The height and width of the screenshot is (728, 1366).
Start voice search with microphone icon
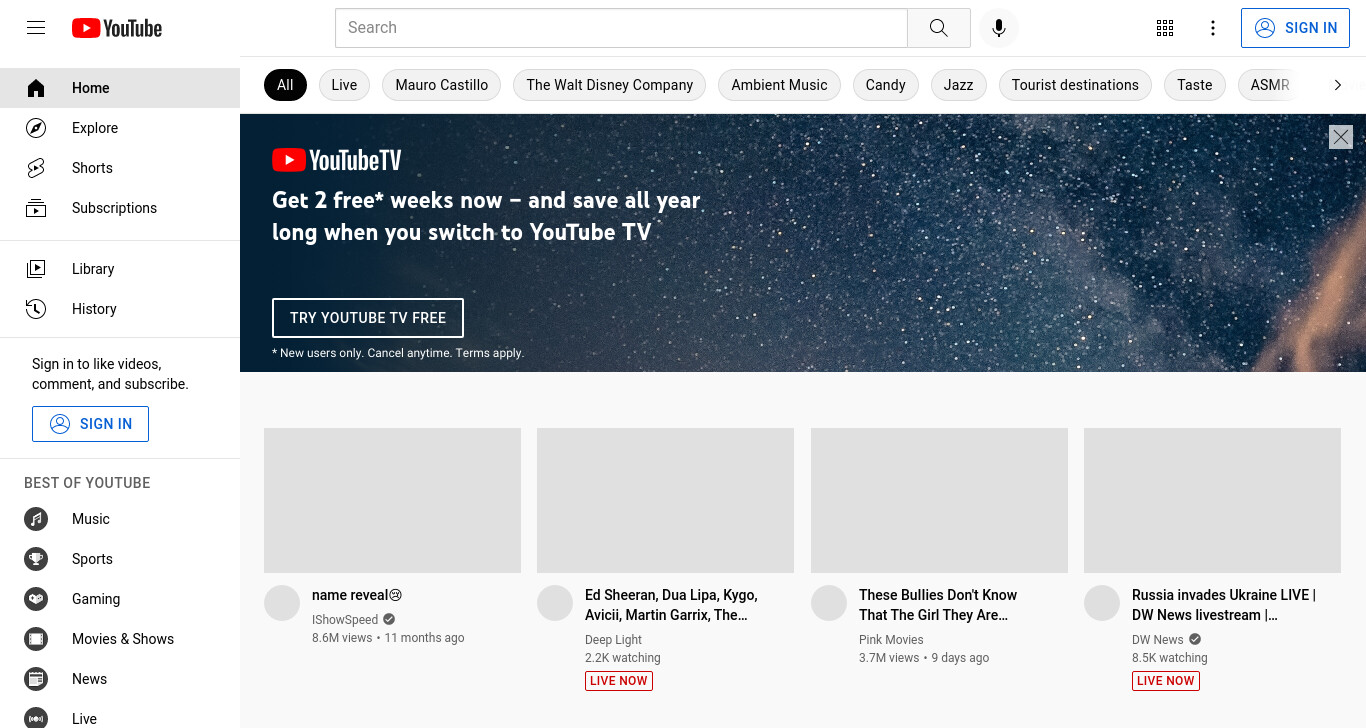pyautogui.click(x=998, y=28)
